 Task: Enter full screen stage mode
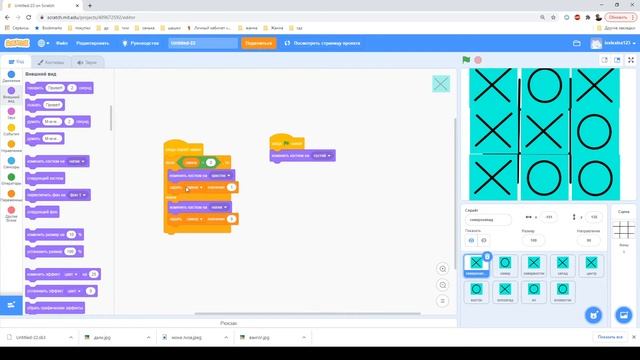(x=631, y=60)
